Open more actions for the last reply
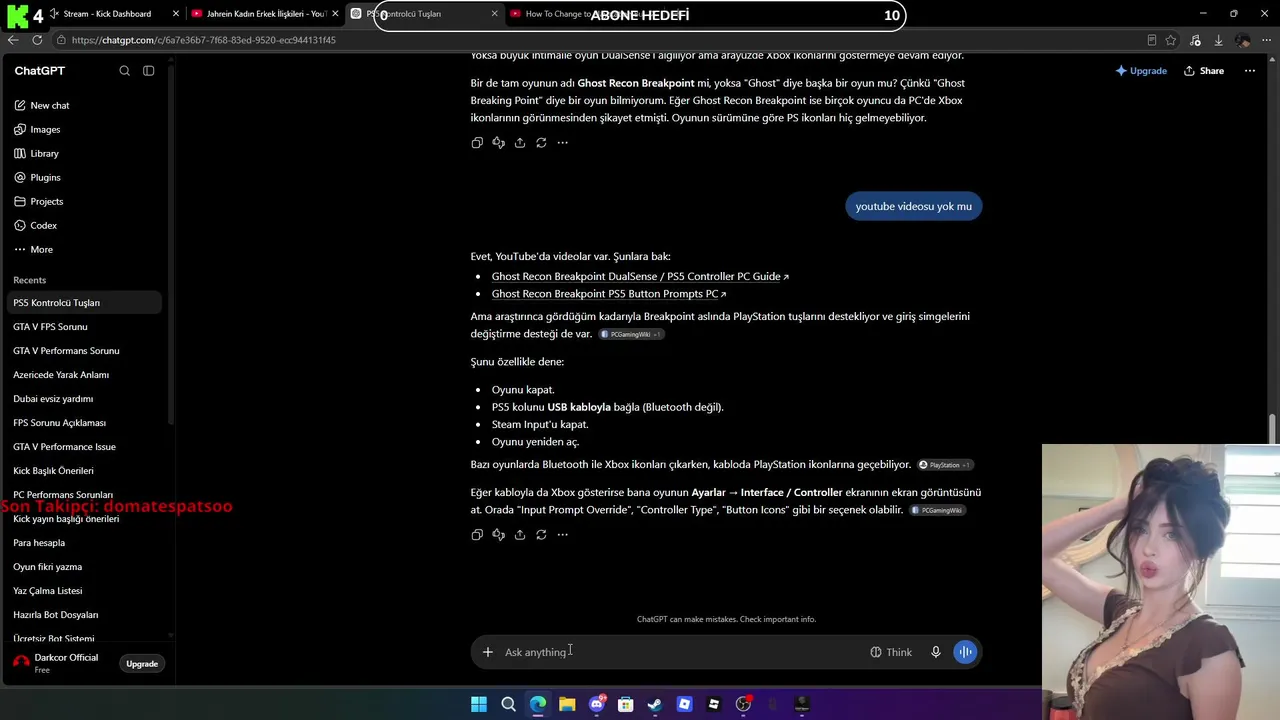Image resolution: width=1280 pixels, height=720 pixels. coord(562,535)
